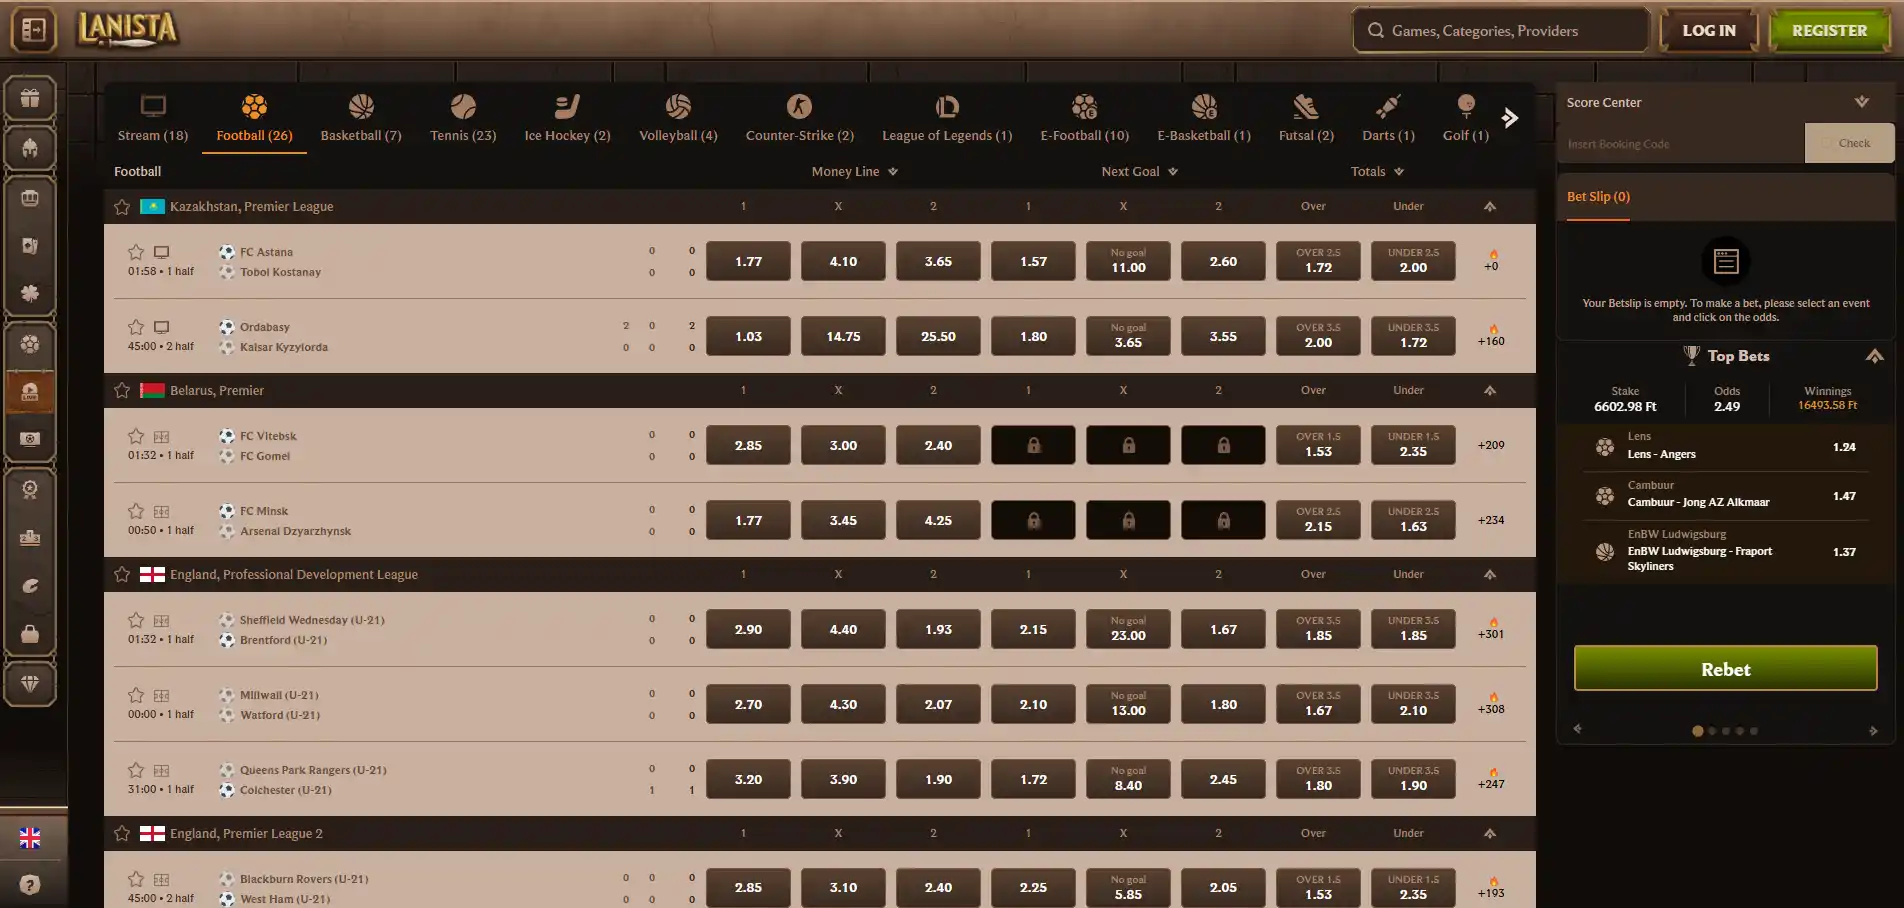Focus the Insert Booking Code field

1682,144
